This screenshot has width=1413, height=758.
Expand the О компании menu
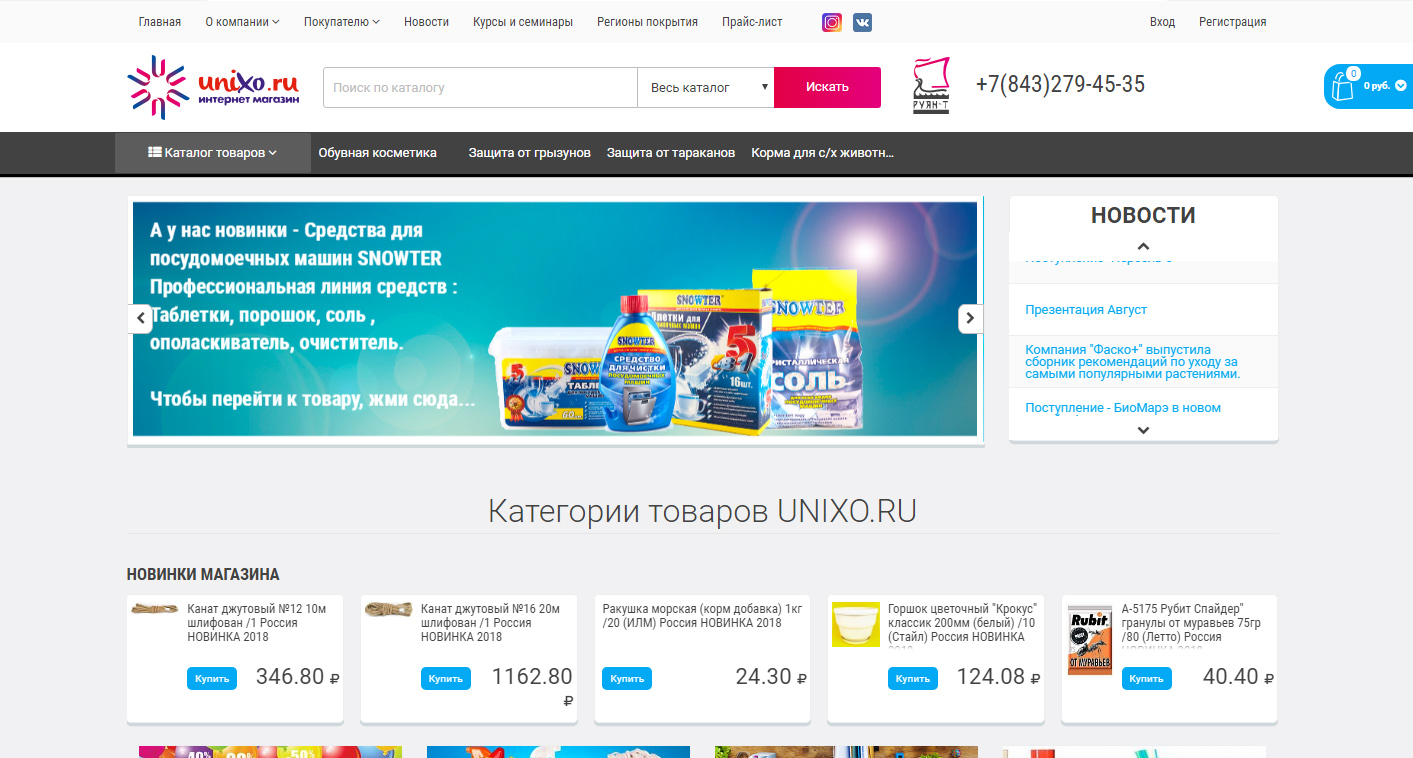coord(242,22)
